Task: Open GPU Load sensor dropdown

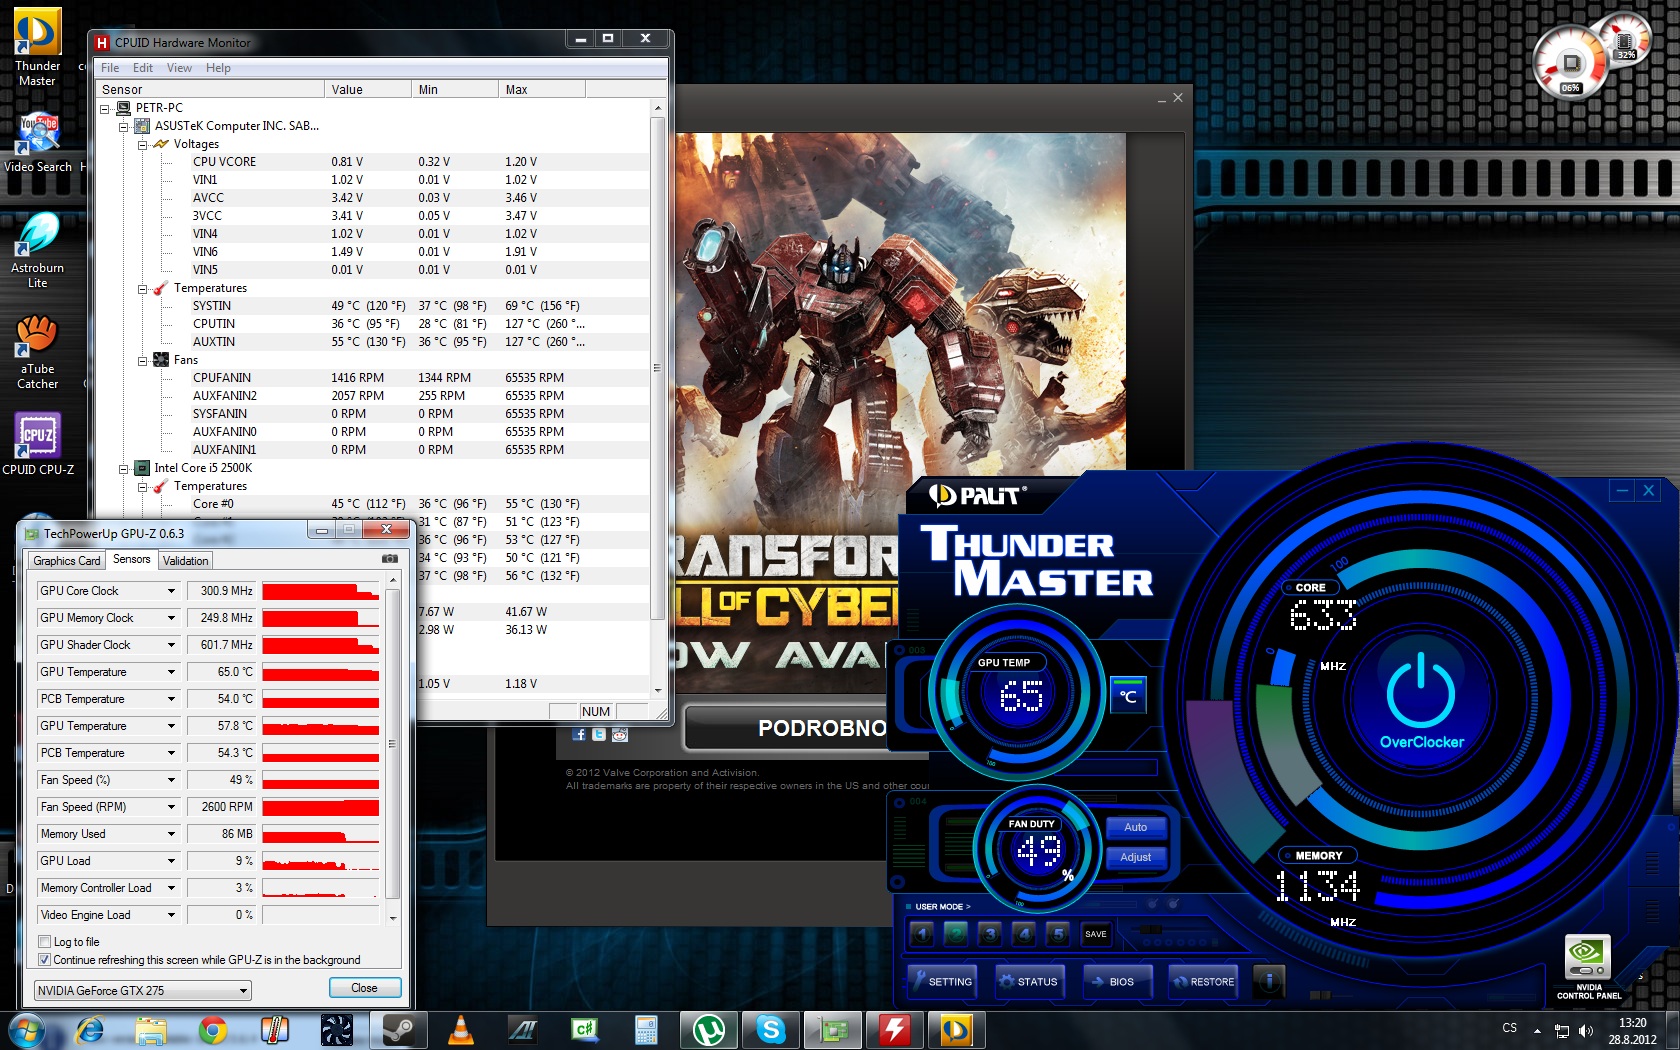Action: pyautogui.click(x=171, y=861)
